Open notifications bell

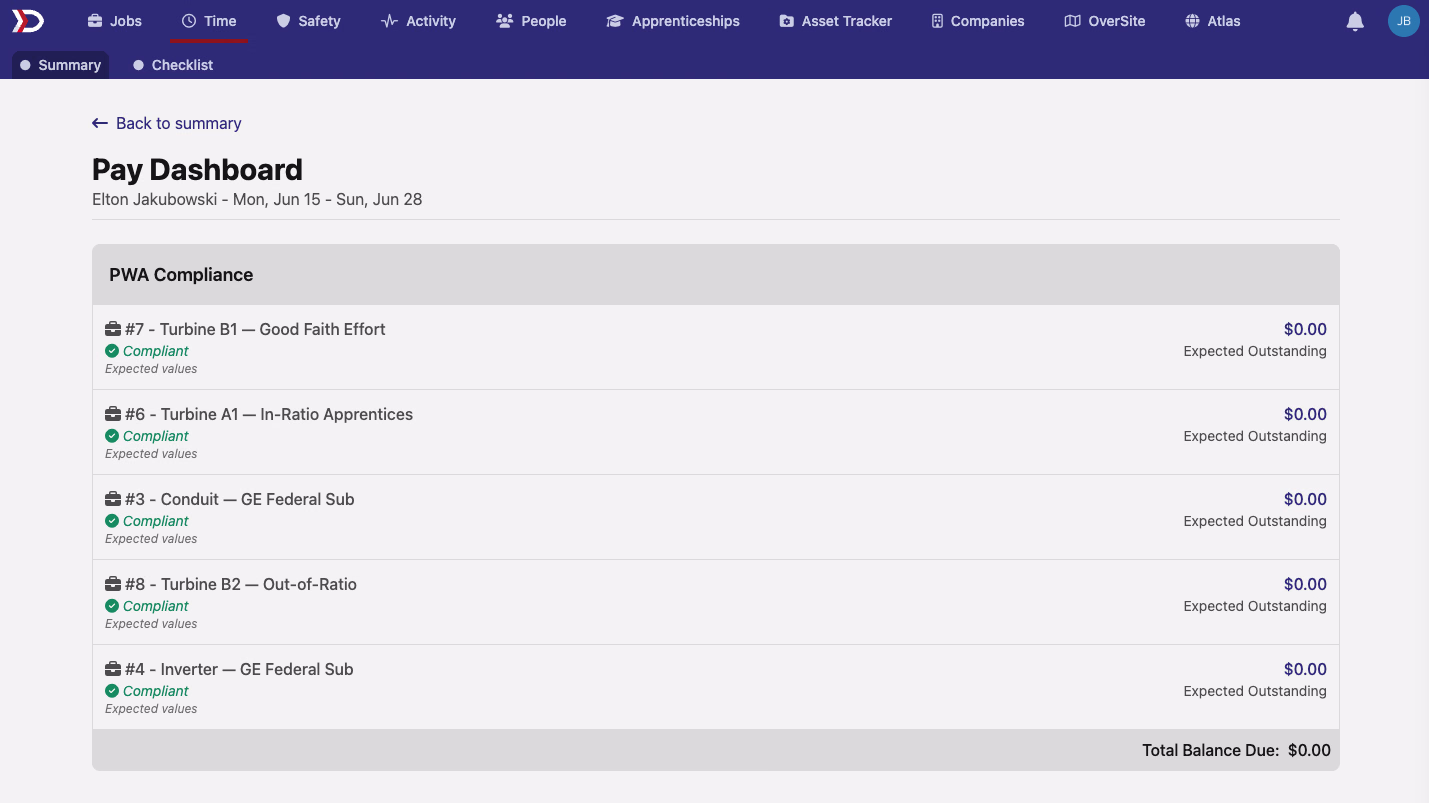(1355, 21)
